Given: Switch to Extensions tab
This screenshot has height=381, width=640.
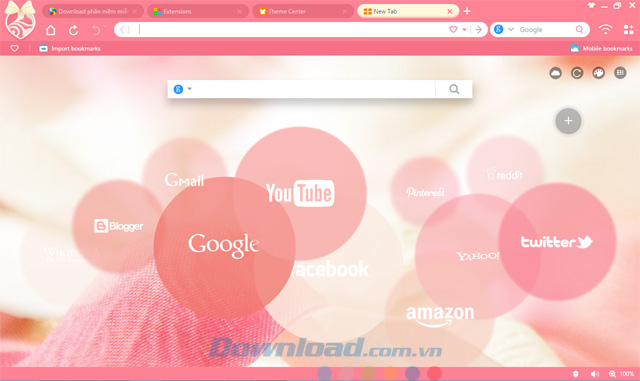Looking at the screenshot, I should tap(198, 11).
